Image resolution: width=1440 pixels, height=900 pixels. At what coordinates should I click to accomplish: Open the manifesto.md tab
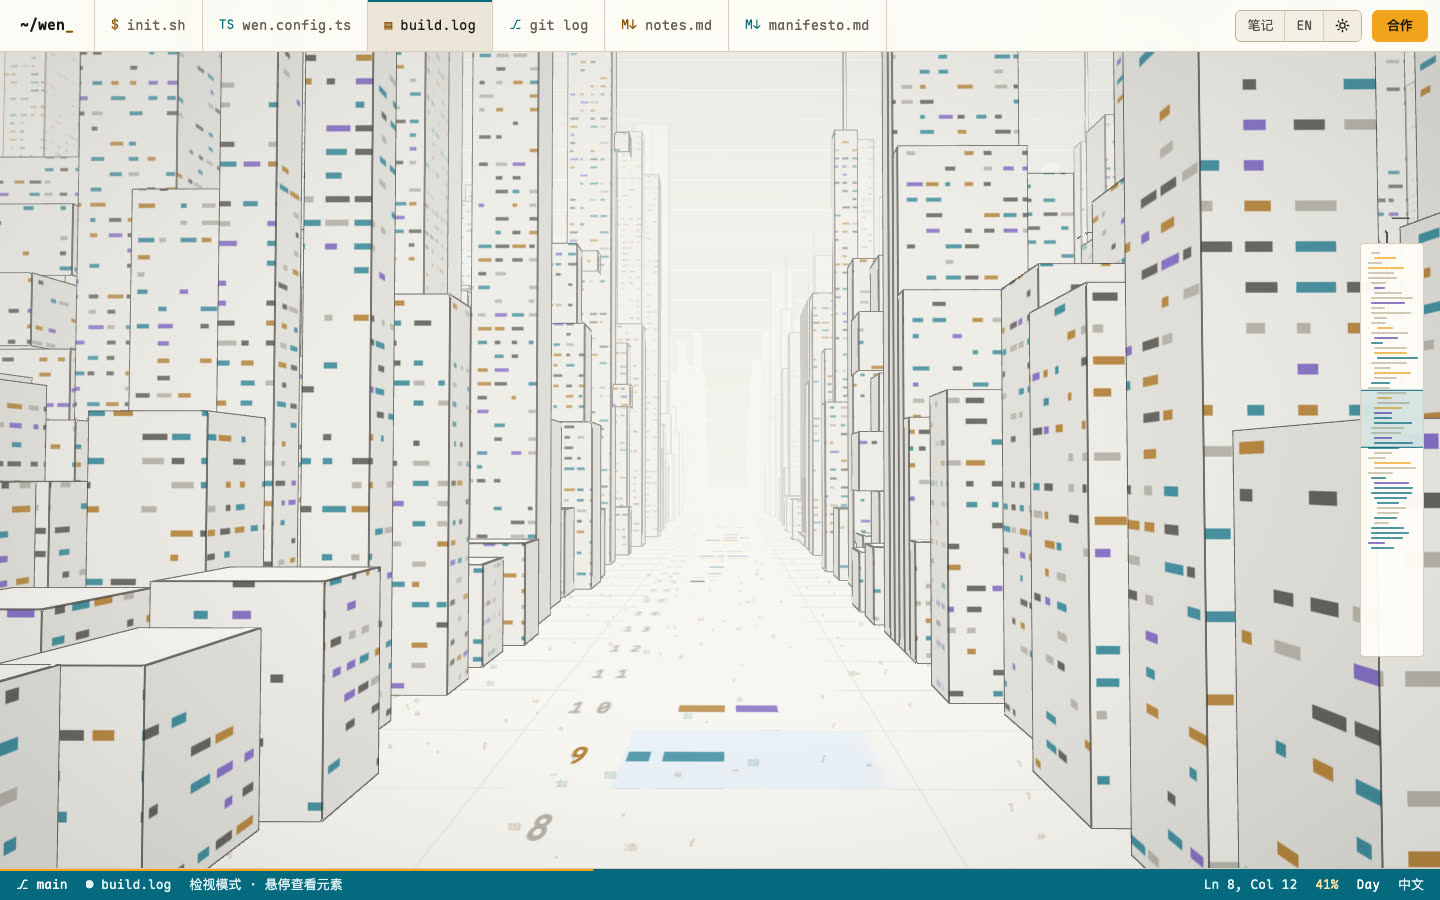807,25
